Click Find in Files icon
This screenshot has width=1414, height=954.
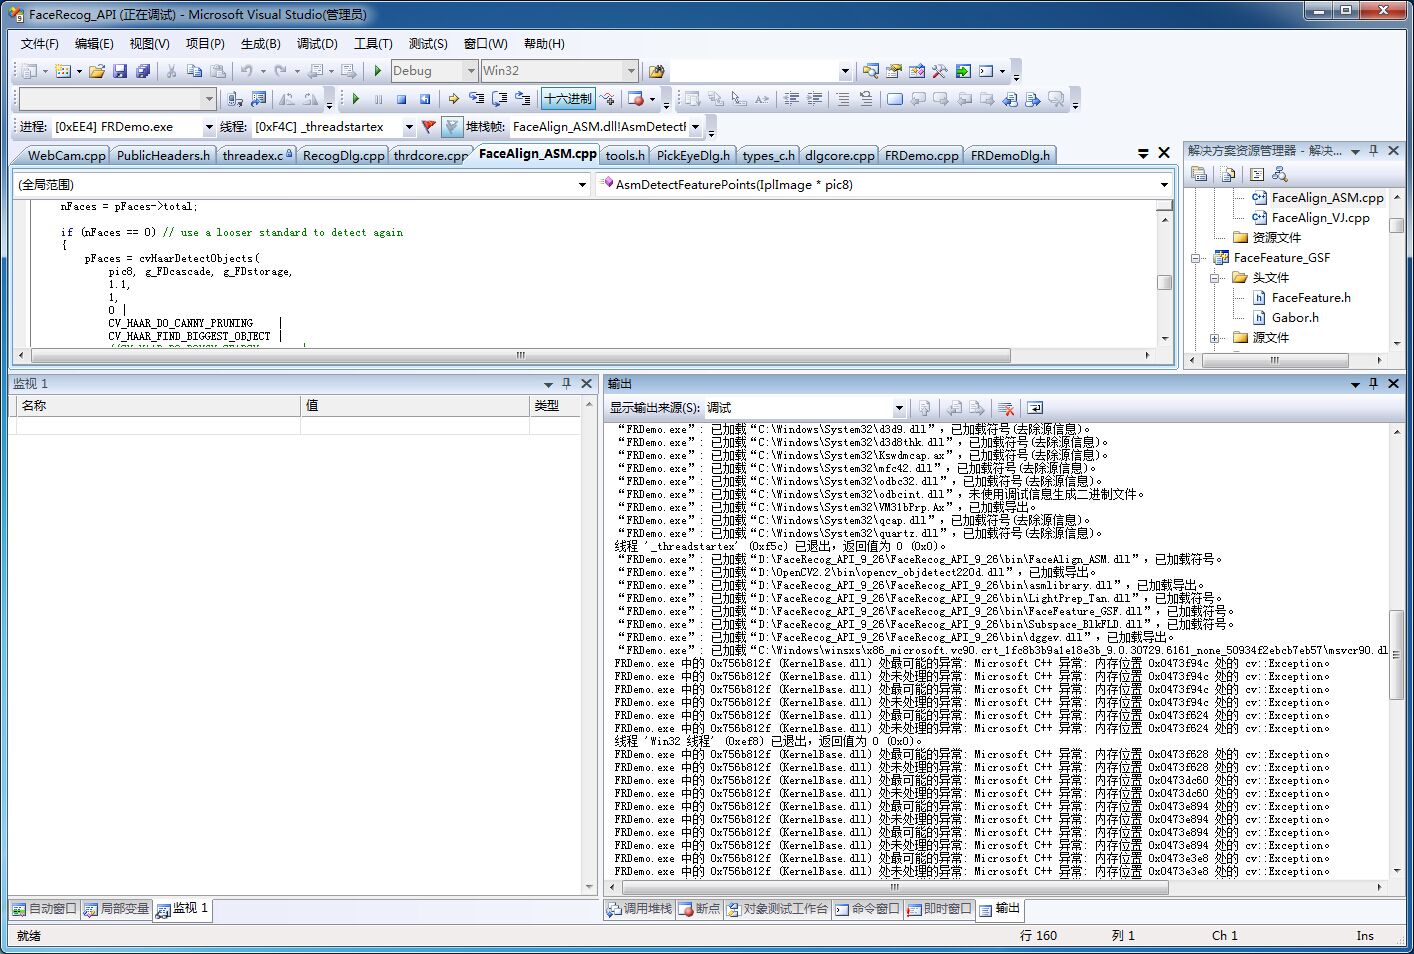point(656,71)
